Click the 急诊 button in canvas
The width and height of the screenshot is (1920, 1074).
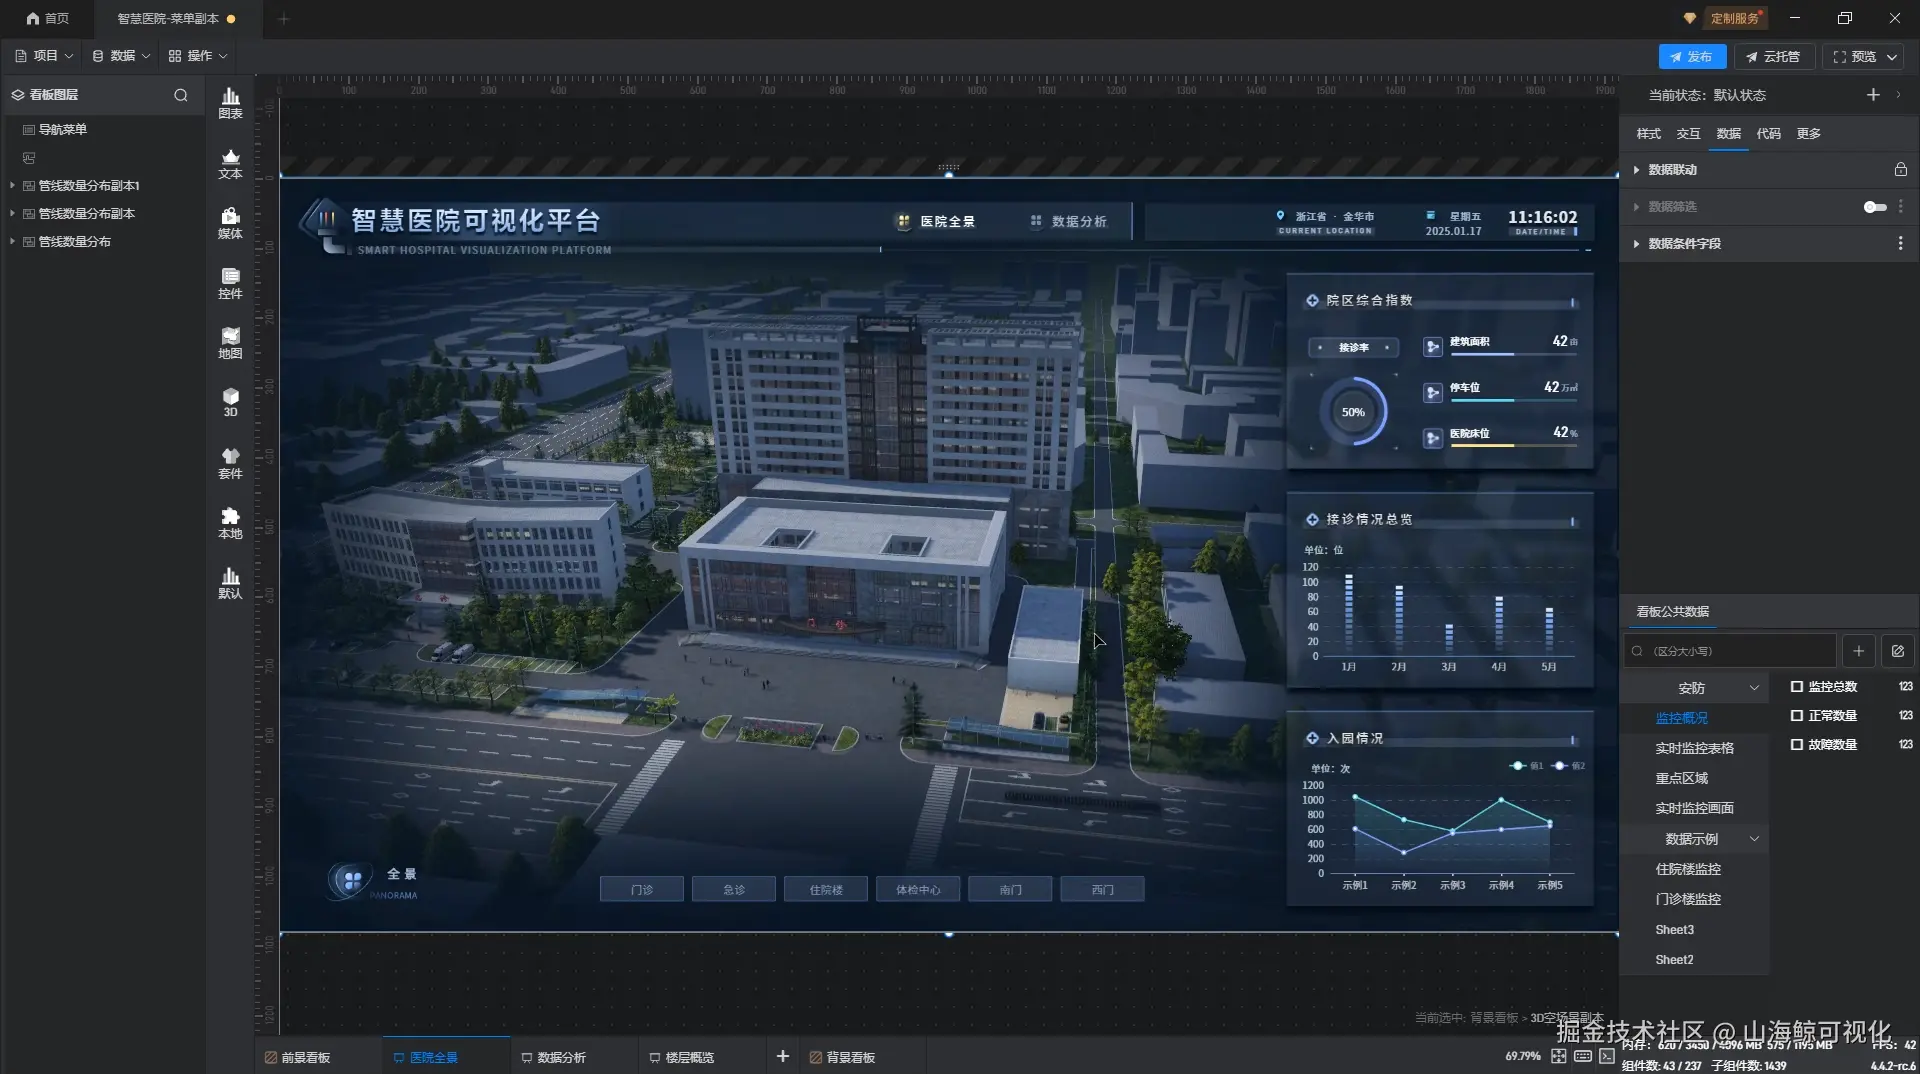(x=734, y=889)
